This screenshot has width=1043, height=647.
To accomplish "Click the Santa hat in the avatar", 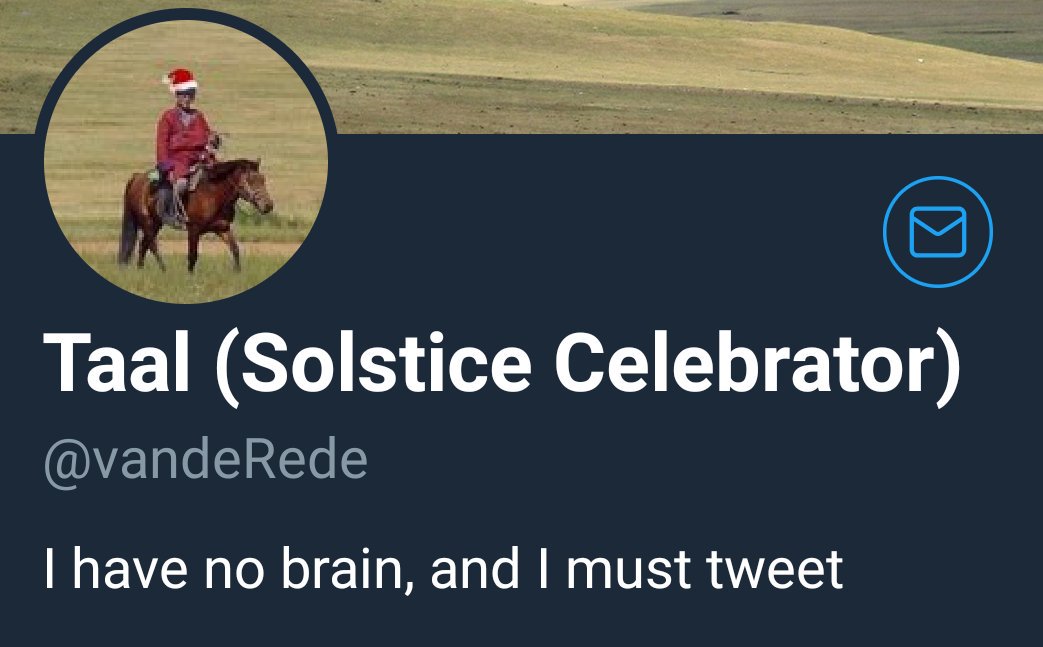I will (180, 80).
